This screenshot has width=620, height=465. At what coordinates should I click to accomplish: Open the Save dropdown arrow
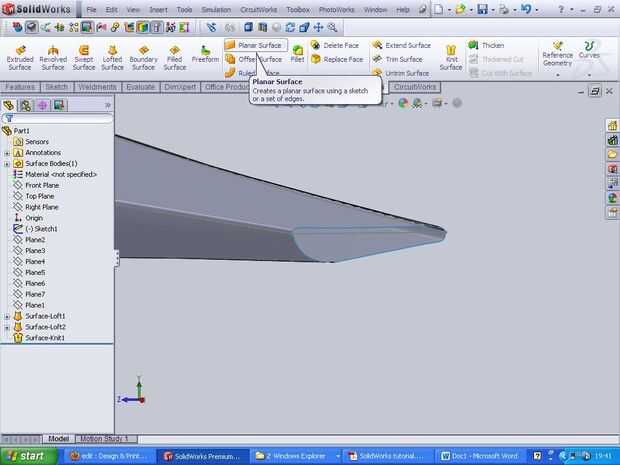tap(493, 9)
